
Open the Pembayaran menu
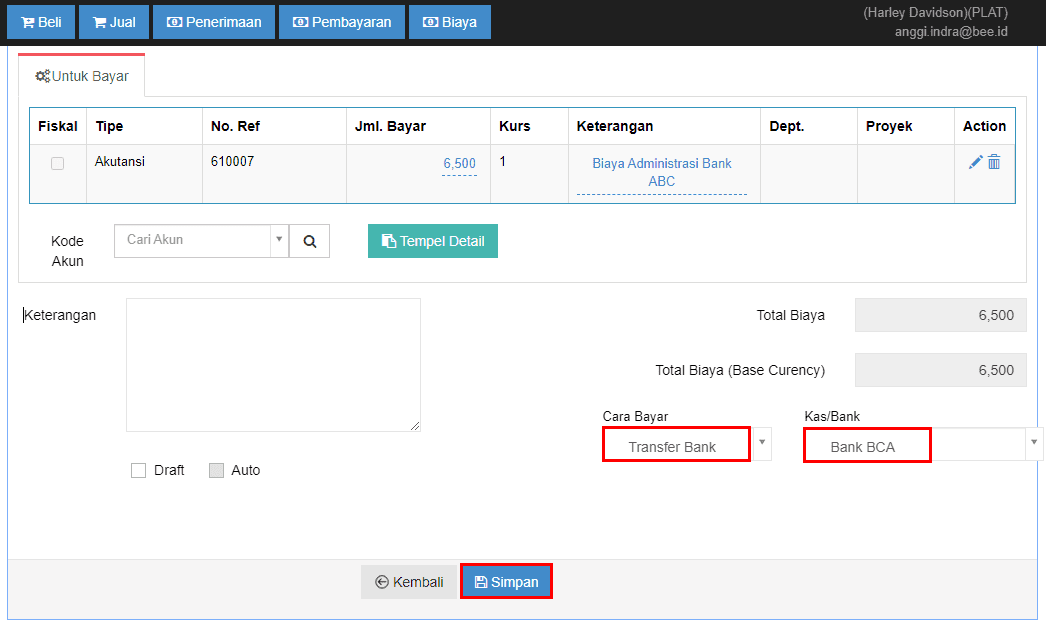[x=342, y=22]
